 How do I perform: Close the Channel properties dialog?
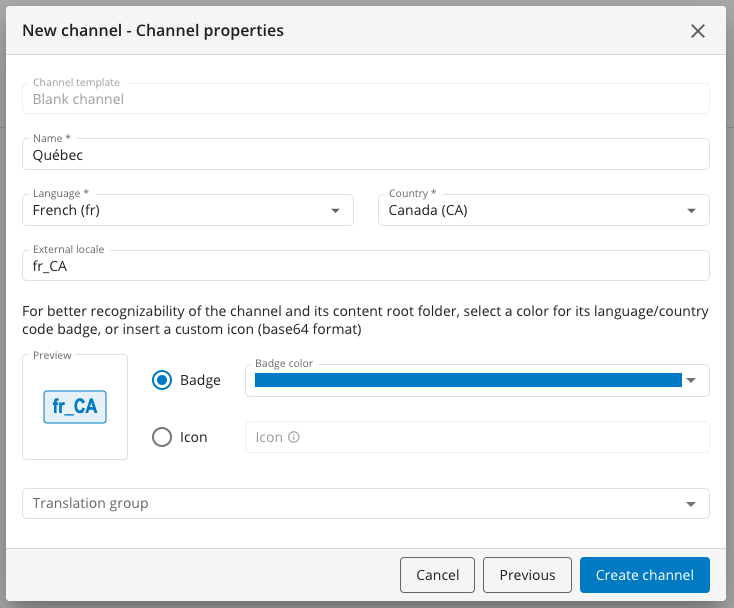pos(698,31)
